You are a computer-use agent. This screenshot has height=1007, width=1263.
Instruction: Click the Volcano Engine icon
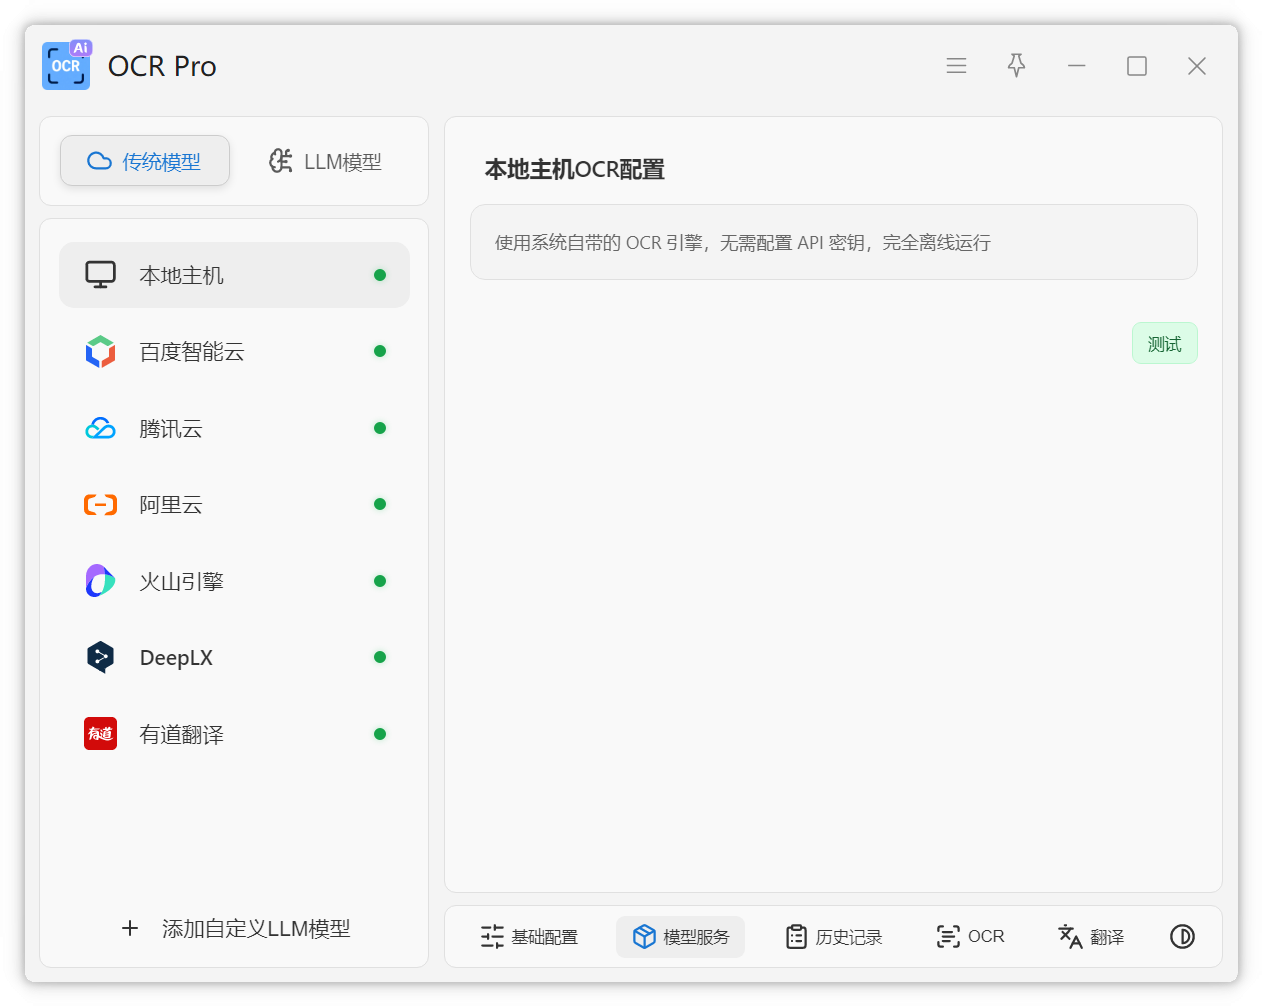coord(100,581)
